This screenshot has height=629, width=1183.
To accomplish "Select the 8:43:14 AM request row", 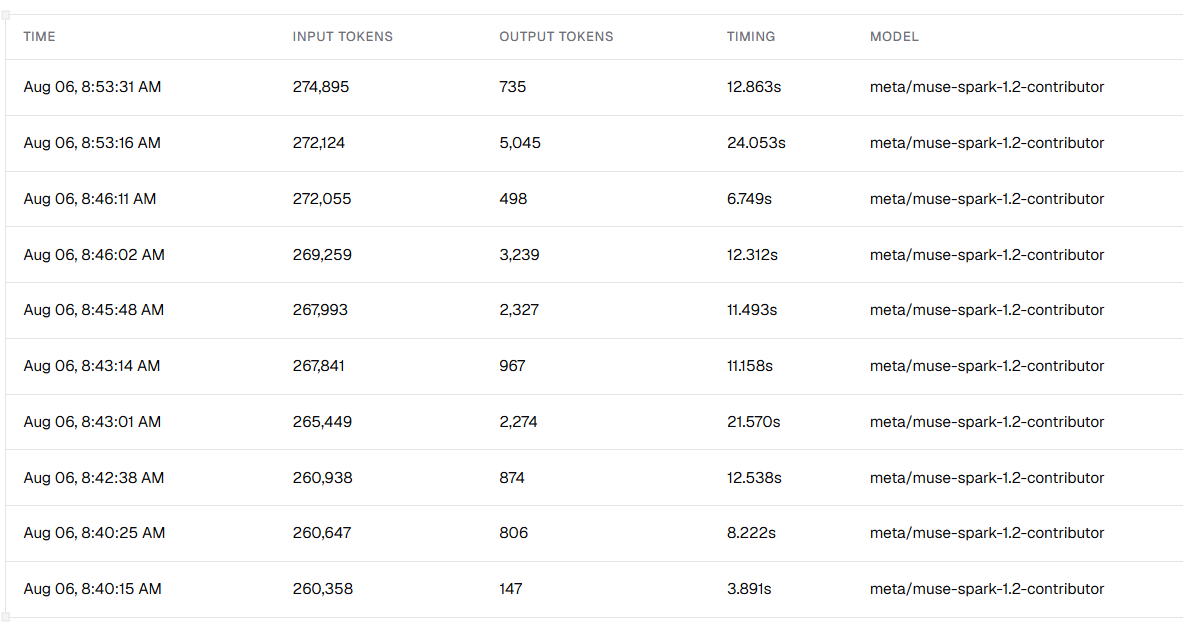I will 595,367.
